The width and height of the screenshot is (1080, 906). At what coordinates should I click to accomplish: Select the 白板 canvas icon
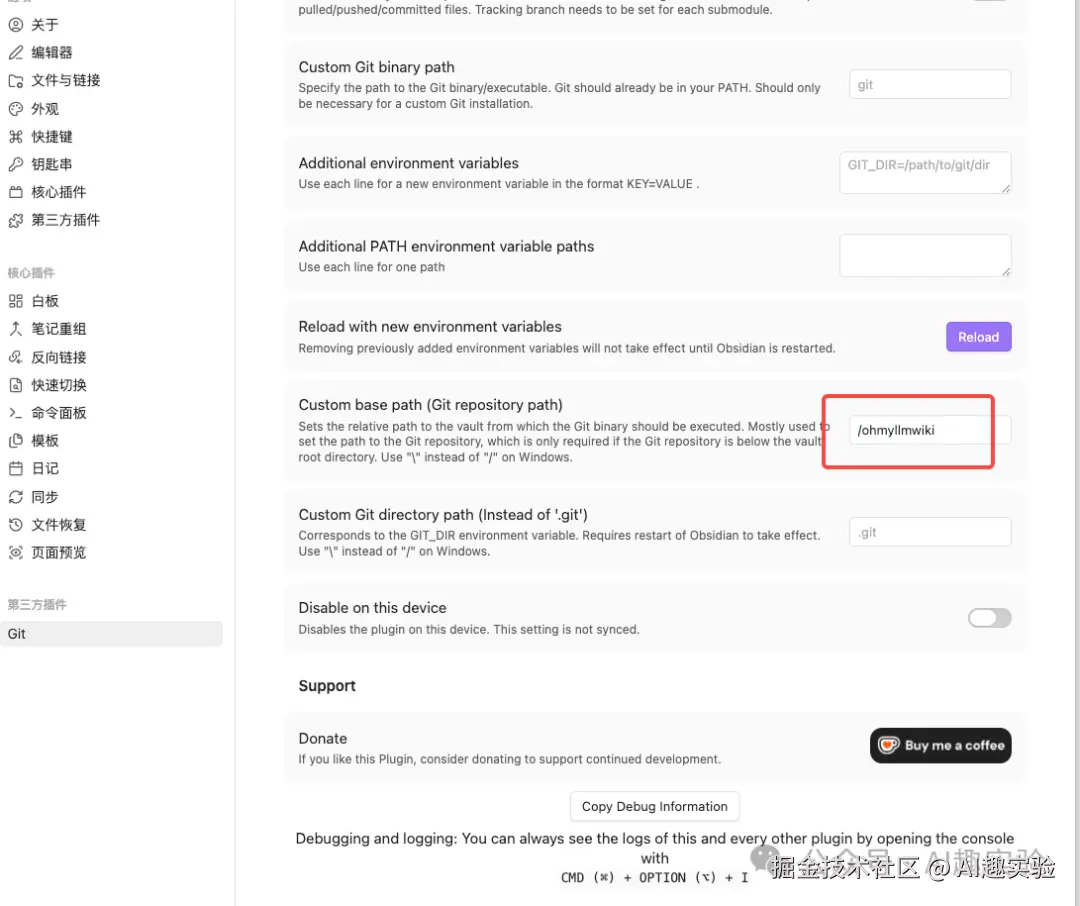pyautogui.click(x=16, y=301)
